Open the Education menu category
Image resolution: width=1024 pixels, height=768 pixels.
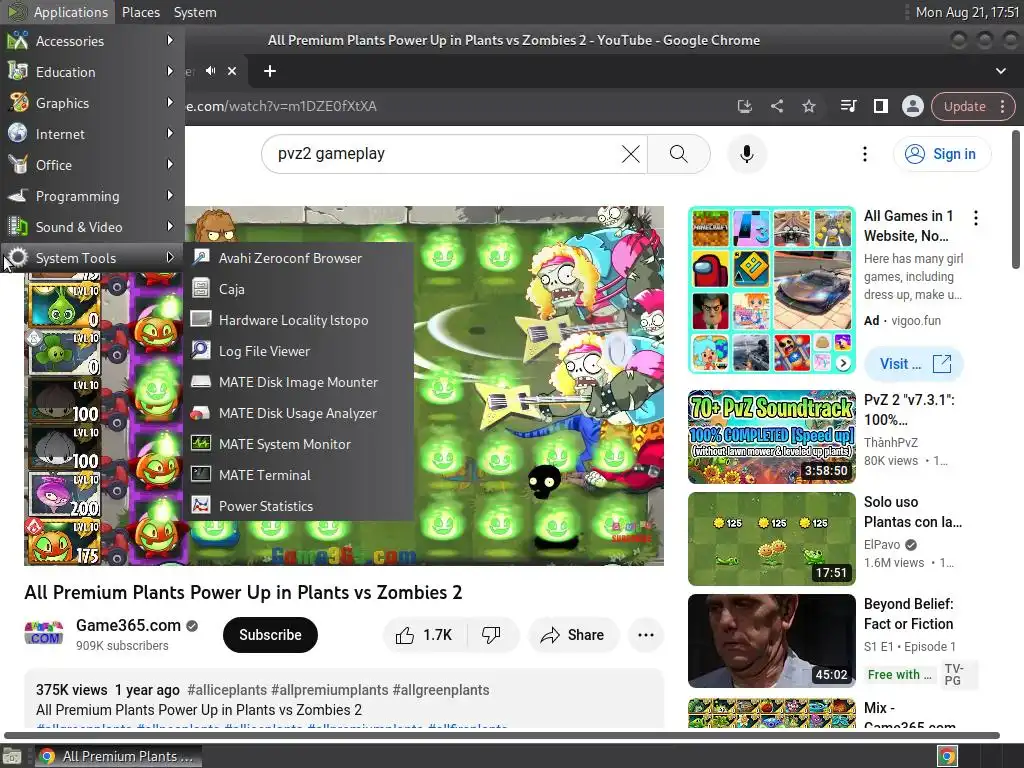91,72
